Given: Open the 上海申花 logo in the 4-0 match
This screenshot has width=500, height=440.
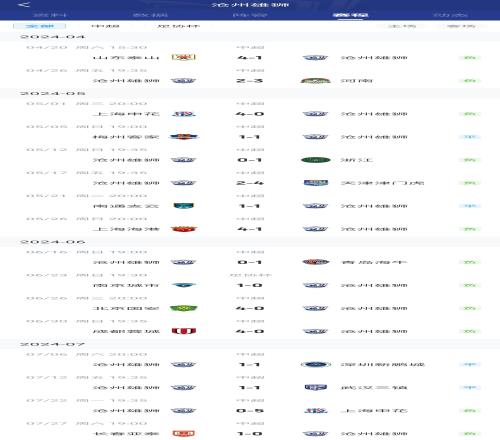Looking at the screenshot, I should tap(183, 114).
